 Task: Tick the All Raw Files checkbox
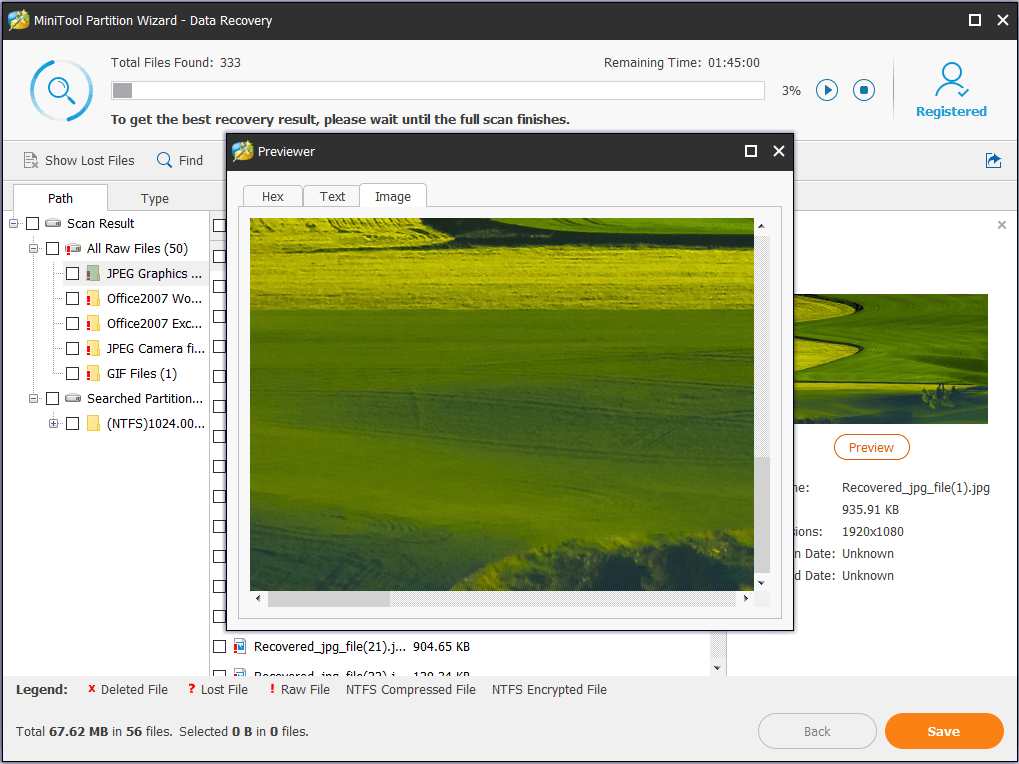53,248
